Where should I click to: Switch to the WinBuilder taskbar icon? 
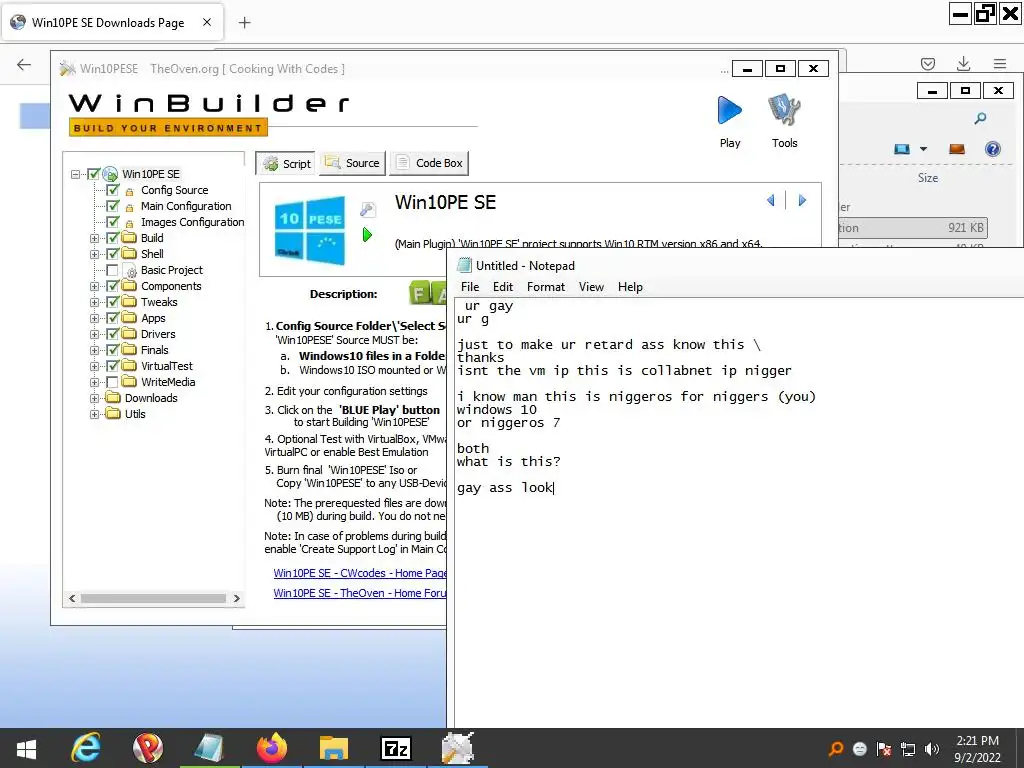coord(457,748)
